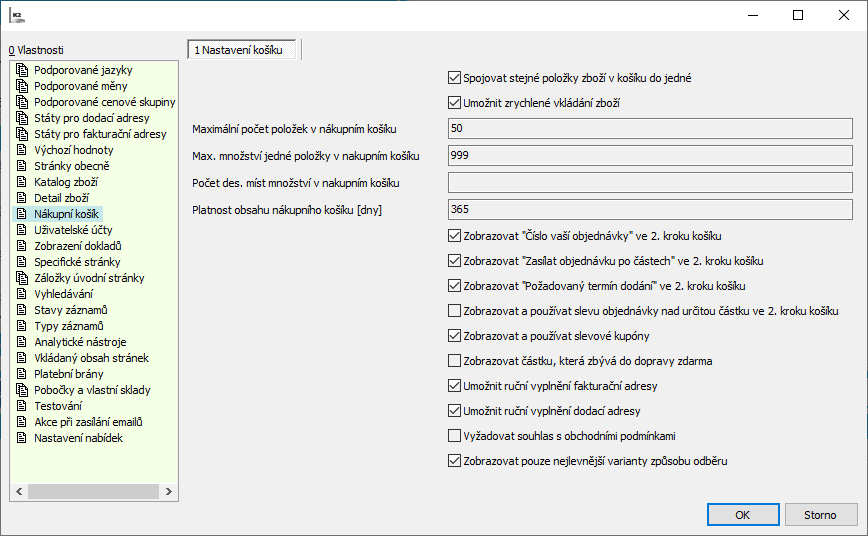Enable Zobrazovat částku do dopravy zdarma
Viewport: 868px width, 536px height.
454,360
